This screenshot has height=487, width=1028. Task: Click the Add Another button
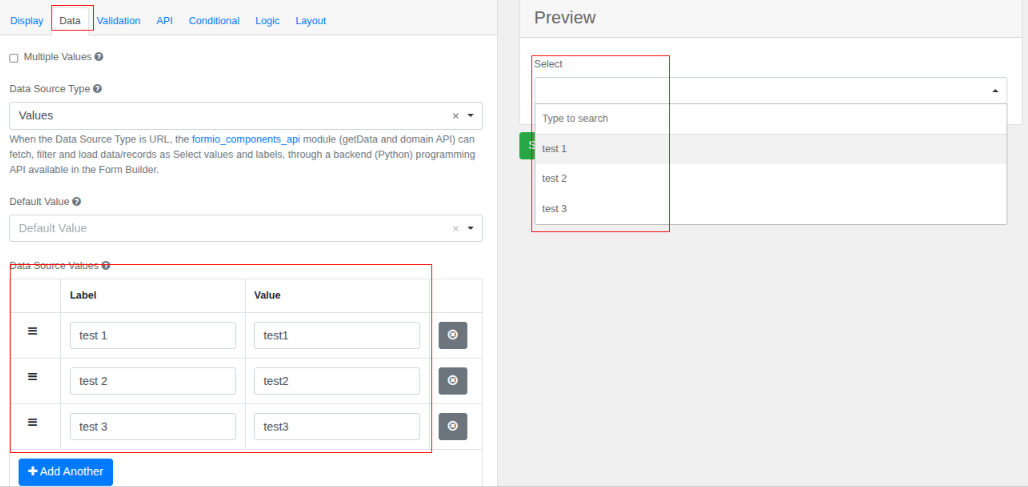coord(66,471)
